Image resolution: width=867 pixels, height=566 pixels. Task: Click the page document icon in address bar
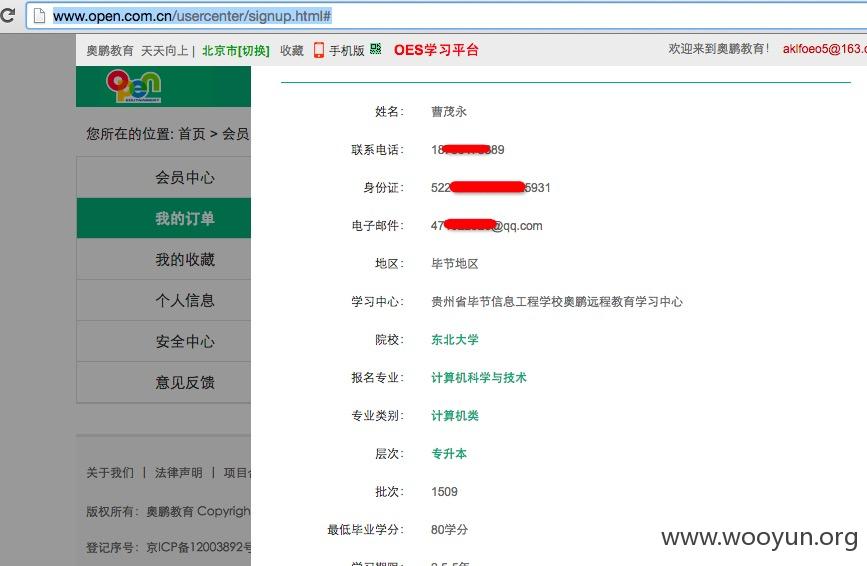click(39, 16)
